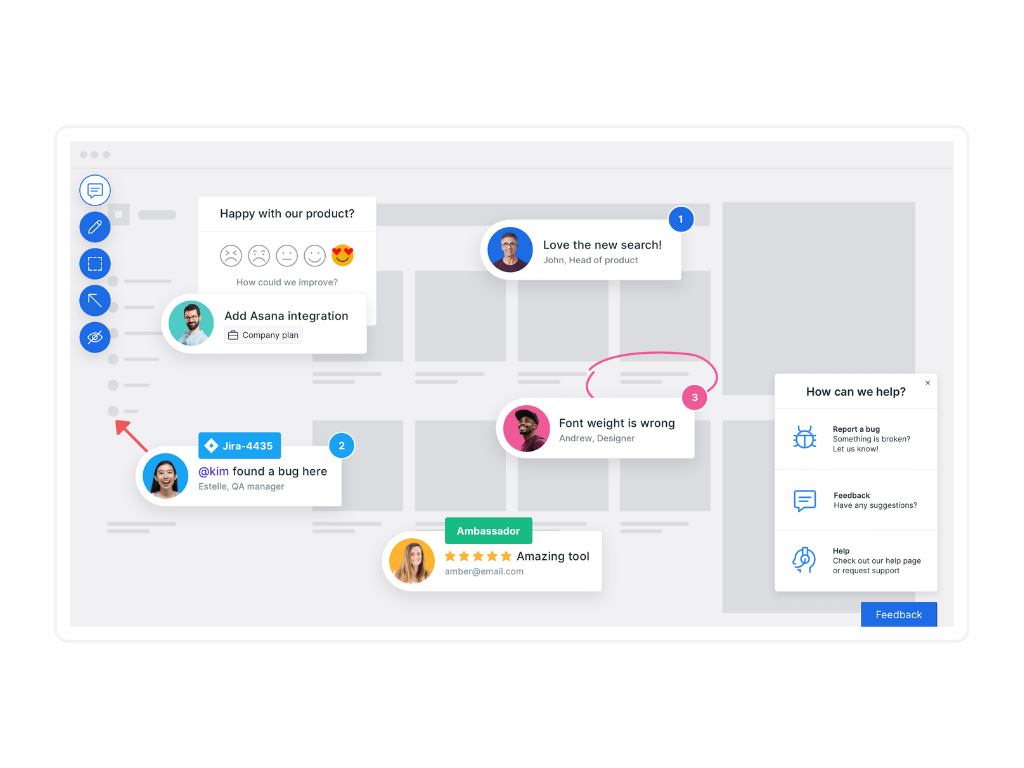Select the heart-eyes emoji rating
The height and width of the screenshot is (768, 1024).
point(342,255)
